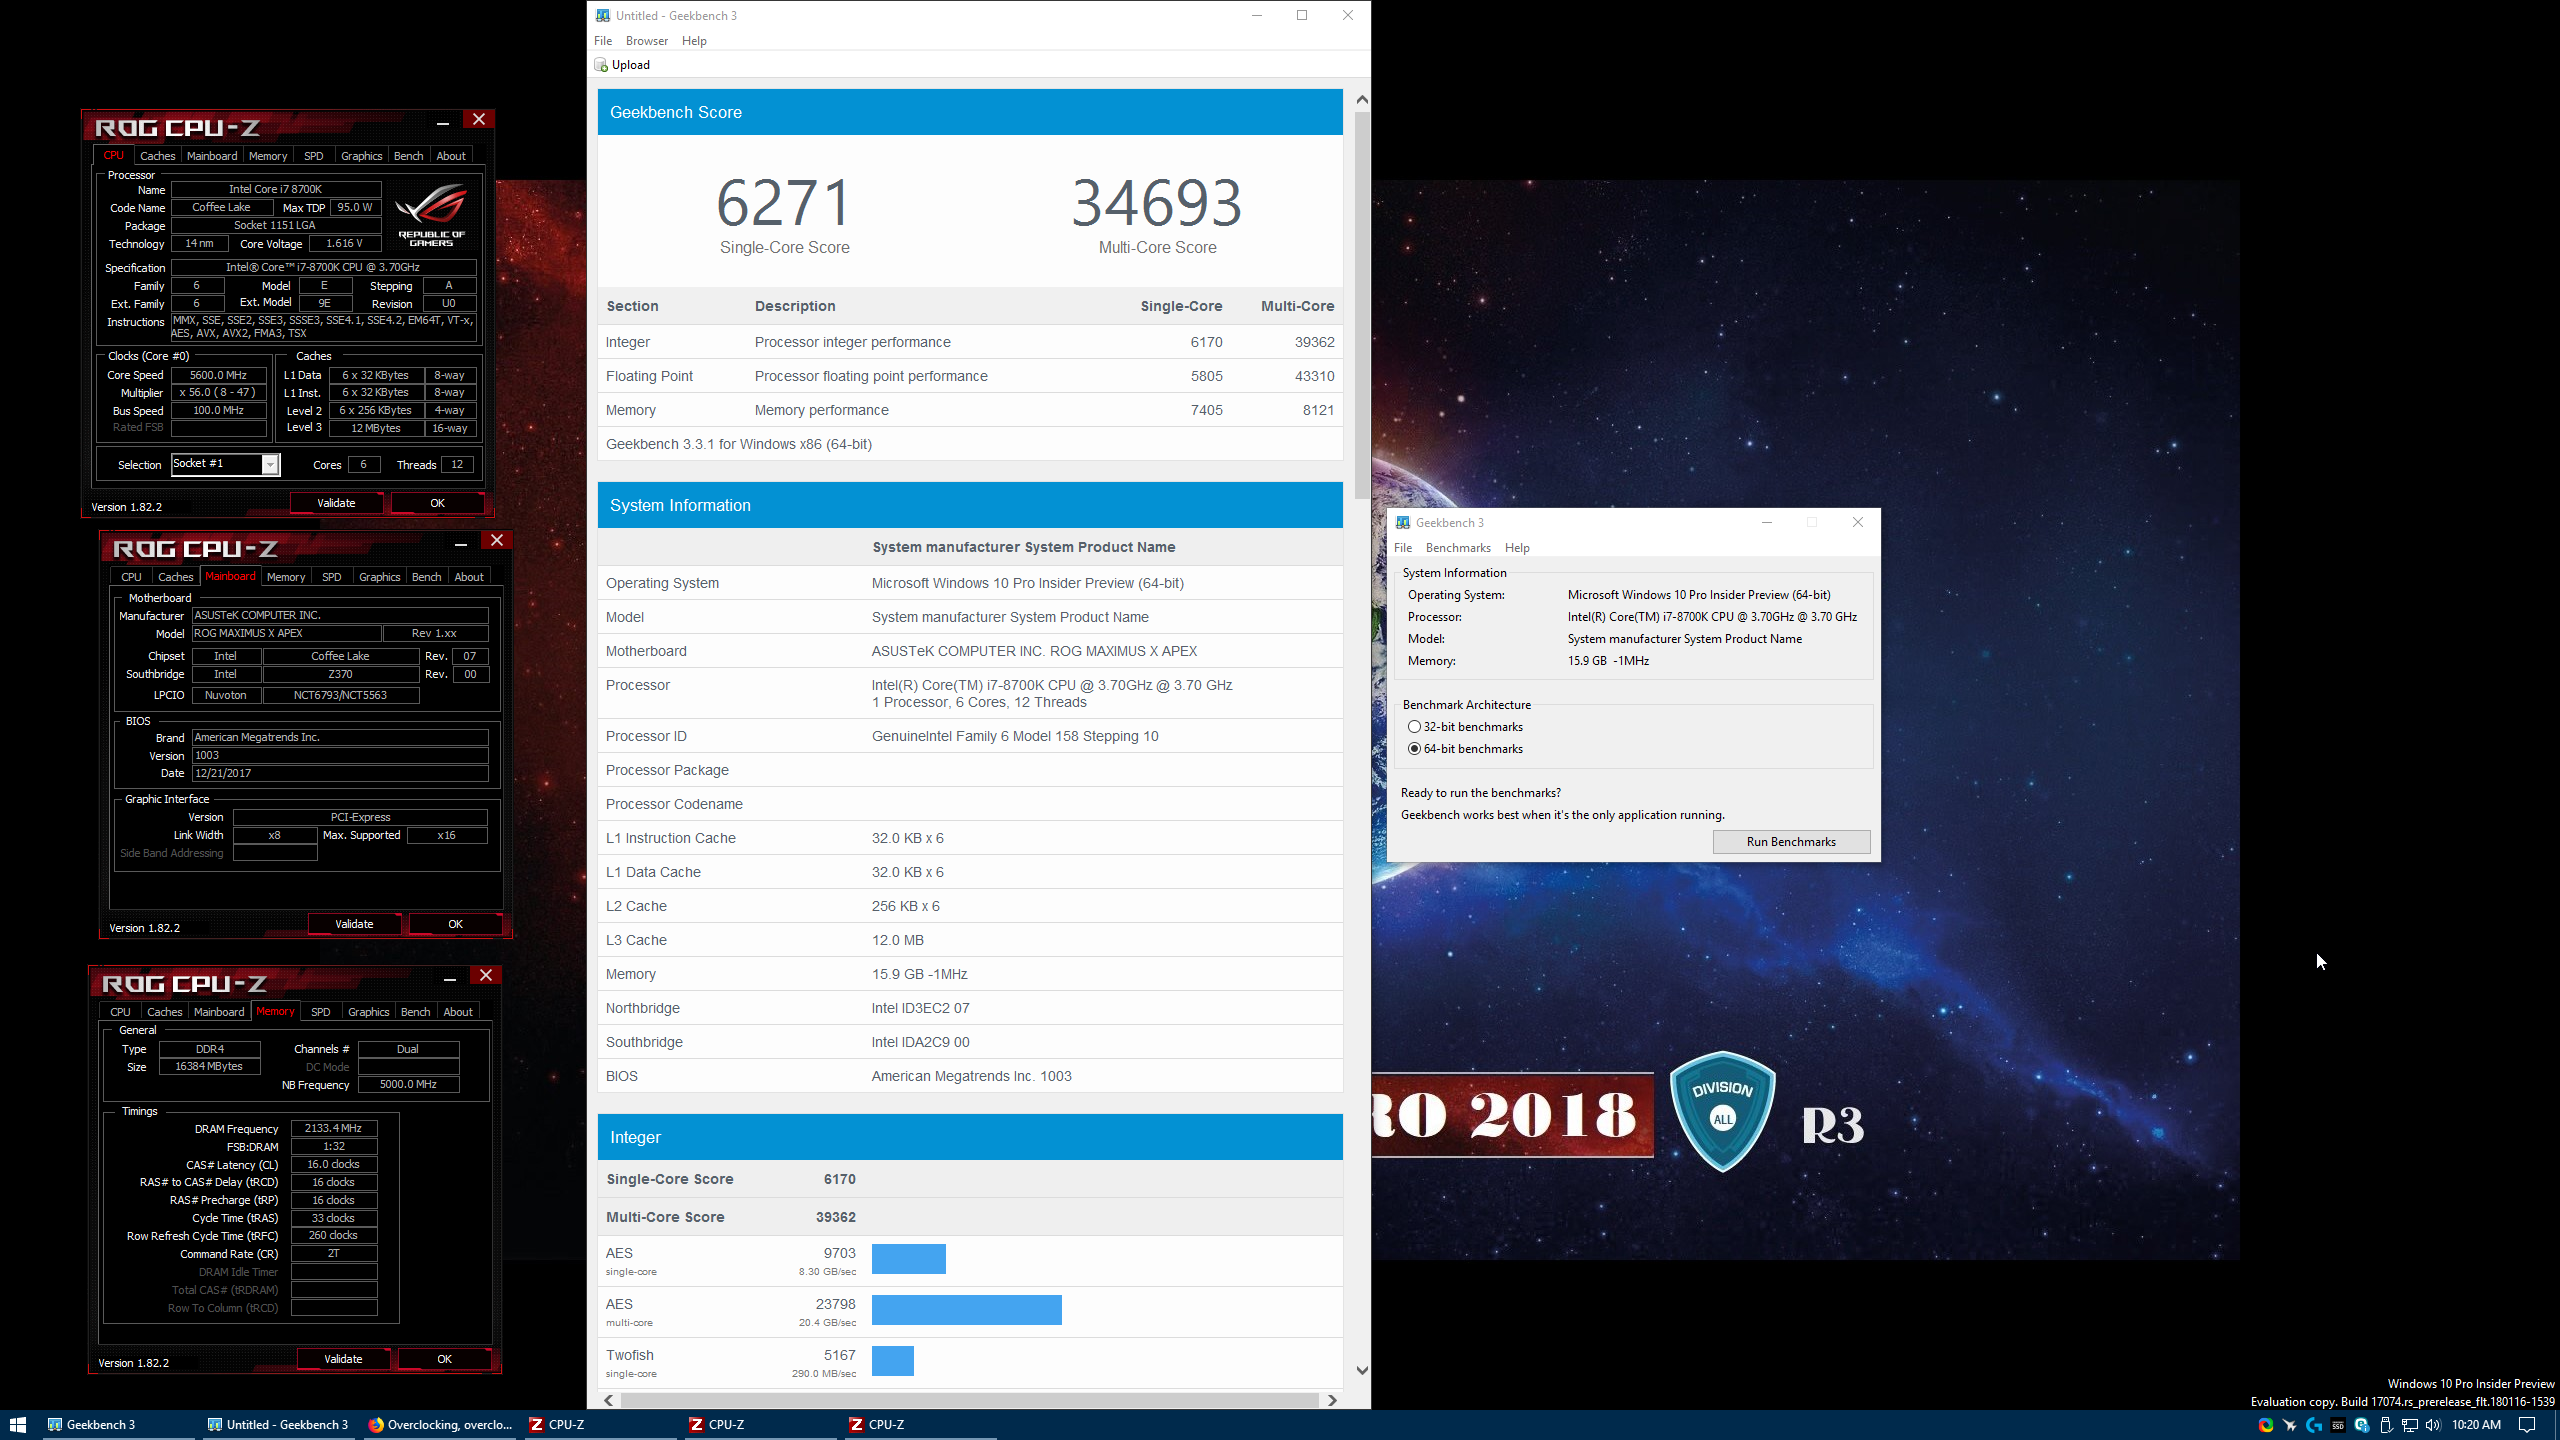Open Graphics tab in CPU-Z Mainboard window
The image size is (2560, 1440).
tap(380, 577)
